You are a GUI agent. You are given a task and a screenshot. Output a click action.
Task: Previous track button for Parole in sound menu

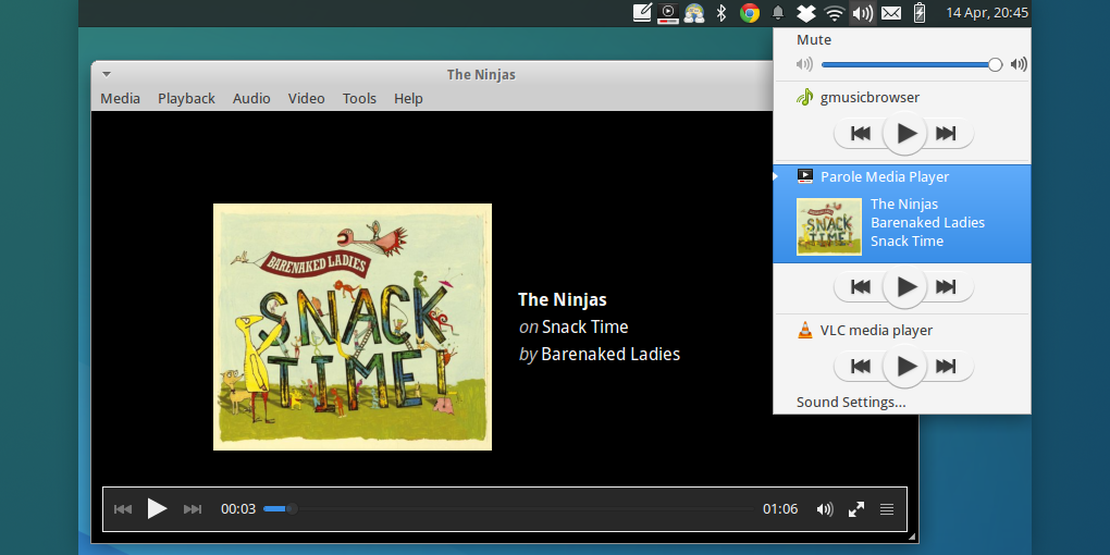[x=860, y=287]
